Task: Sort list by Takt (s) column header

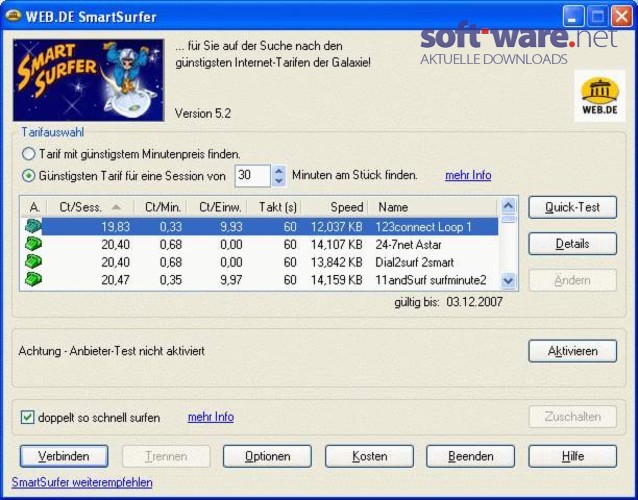Action: click(x=274, y=207)
